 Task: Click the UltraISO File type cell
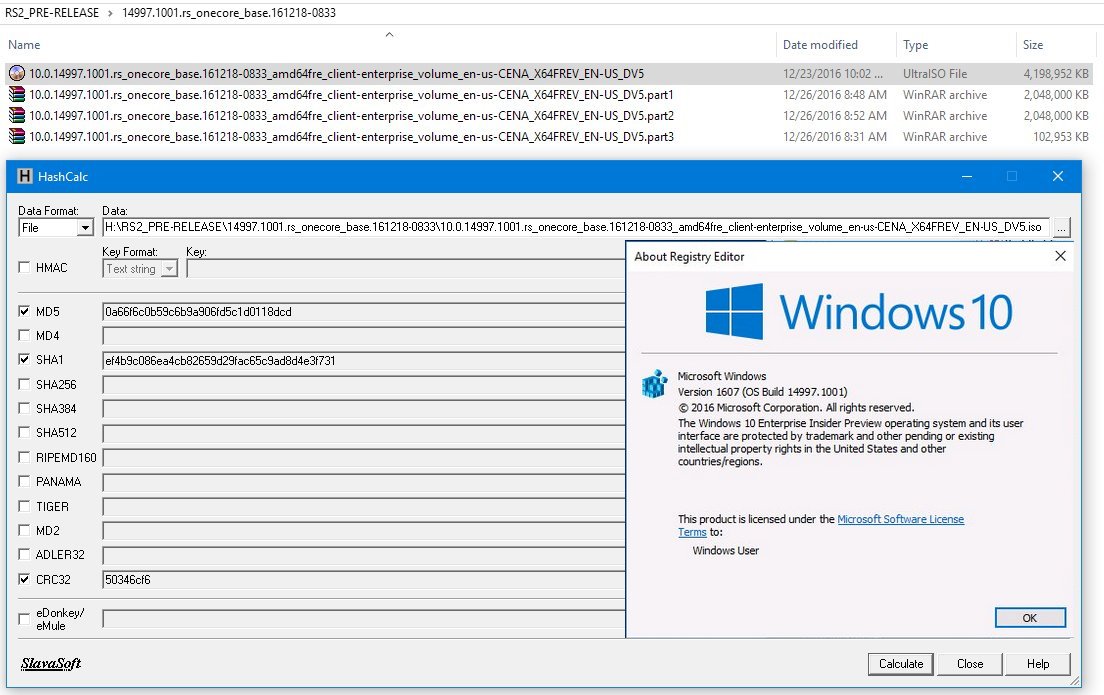pos(935,73)
